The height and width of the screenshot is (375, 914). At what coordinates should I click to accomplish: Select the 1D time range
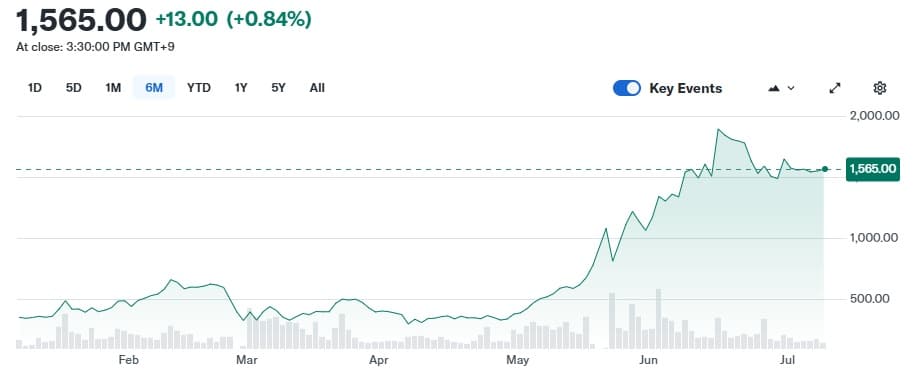pos(35,88)
